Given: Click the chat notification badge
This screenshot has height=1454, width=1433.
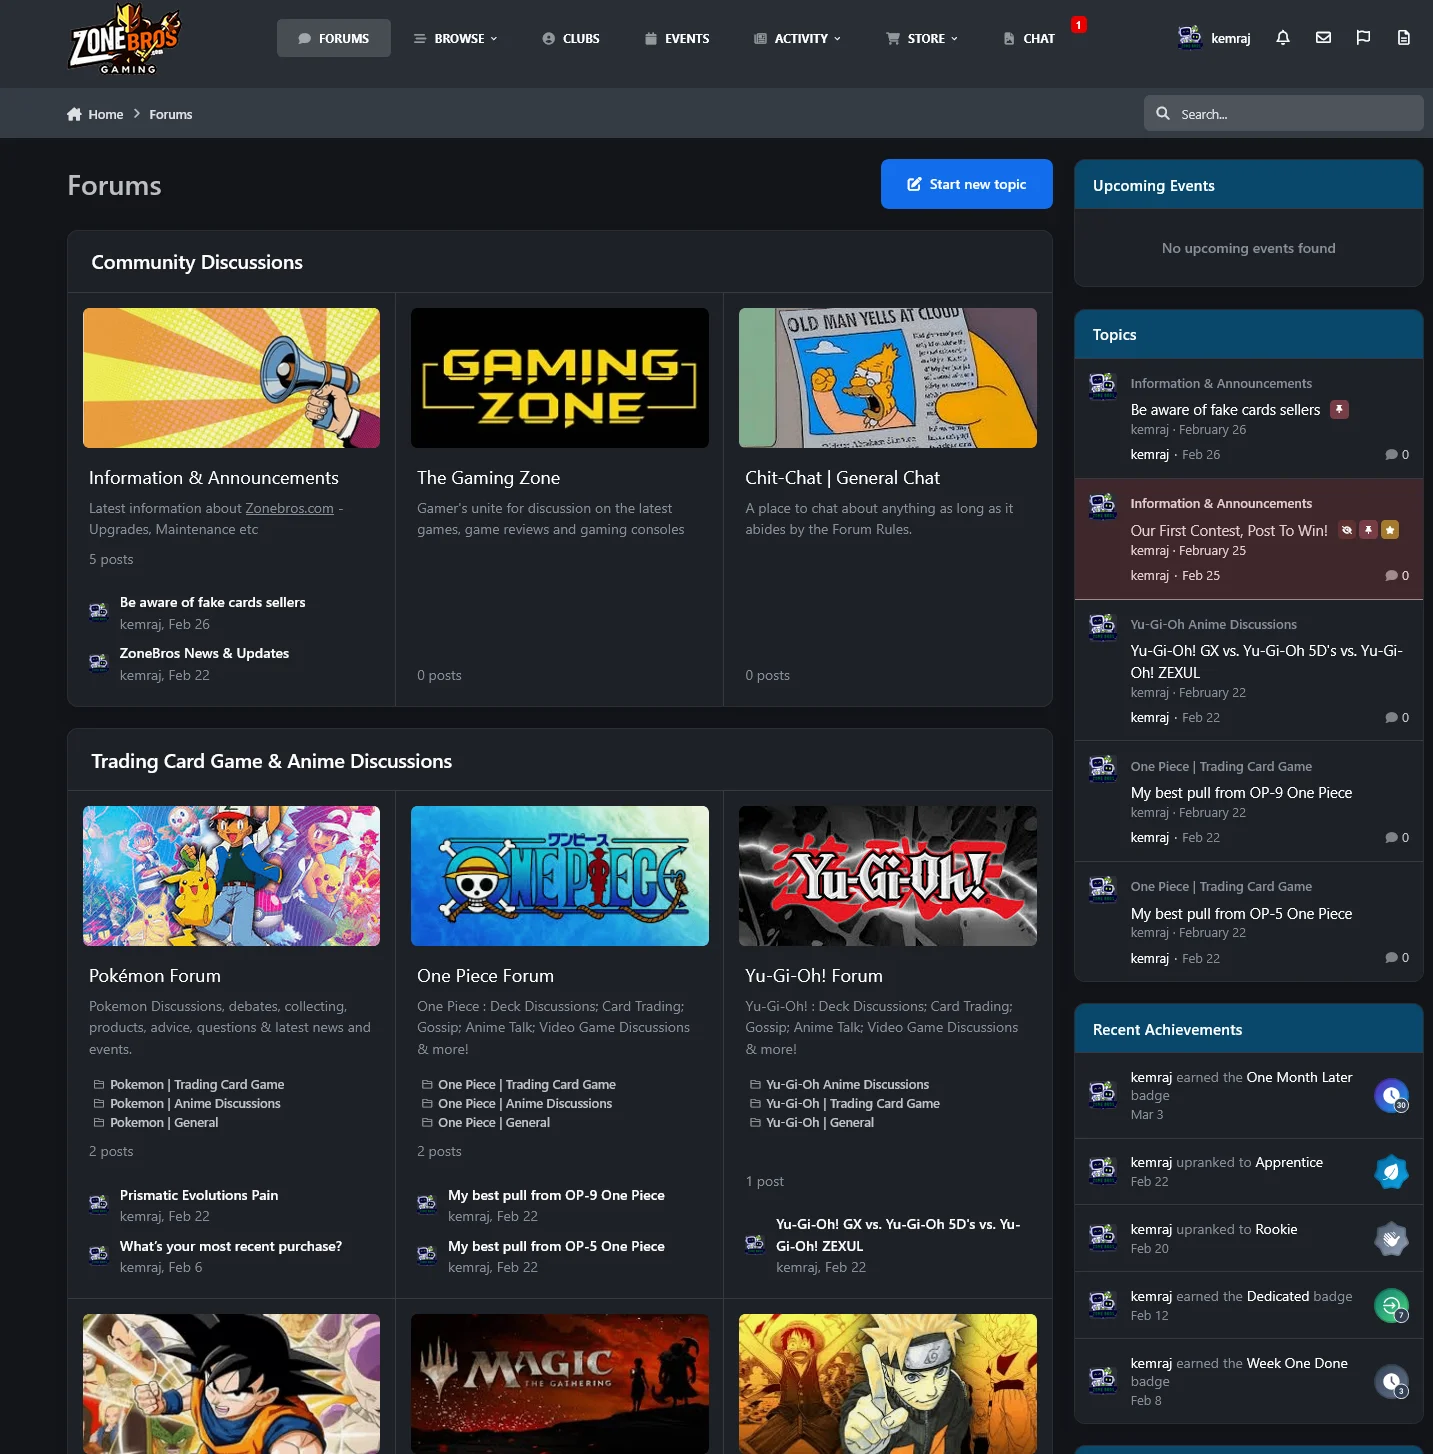Looking at the screenshot, I should [x=1078, y=24].
